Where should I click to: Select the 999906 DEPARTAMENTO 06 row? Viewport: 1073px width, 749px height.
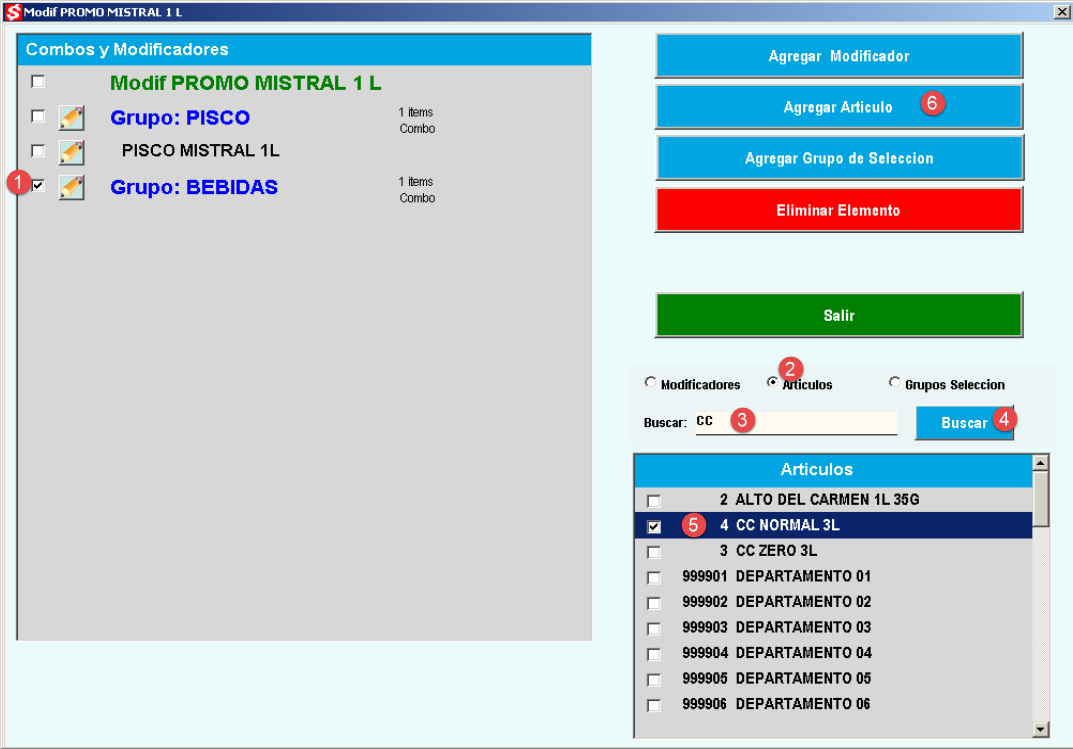coord(832,704)
